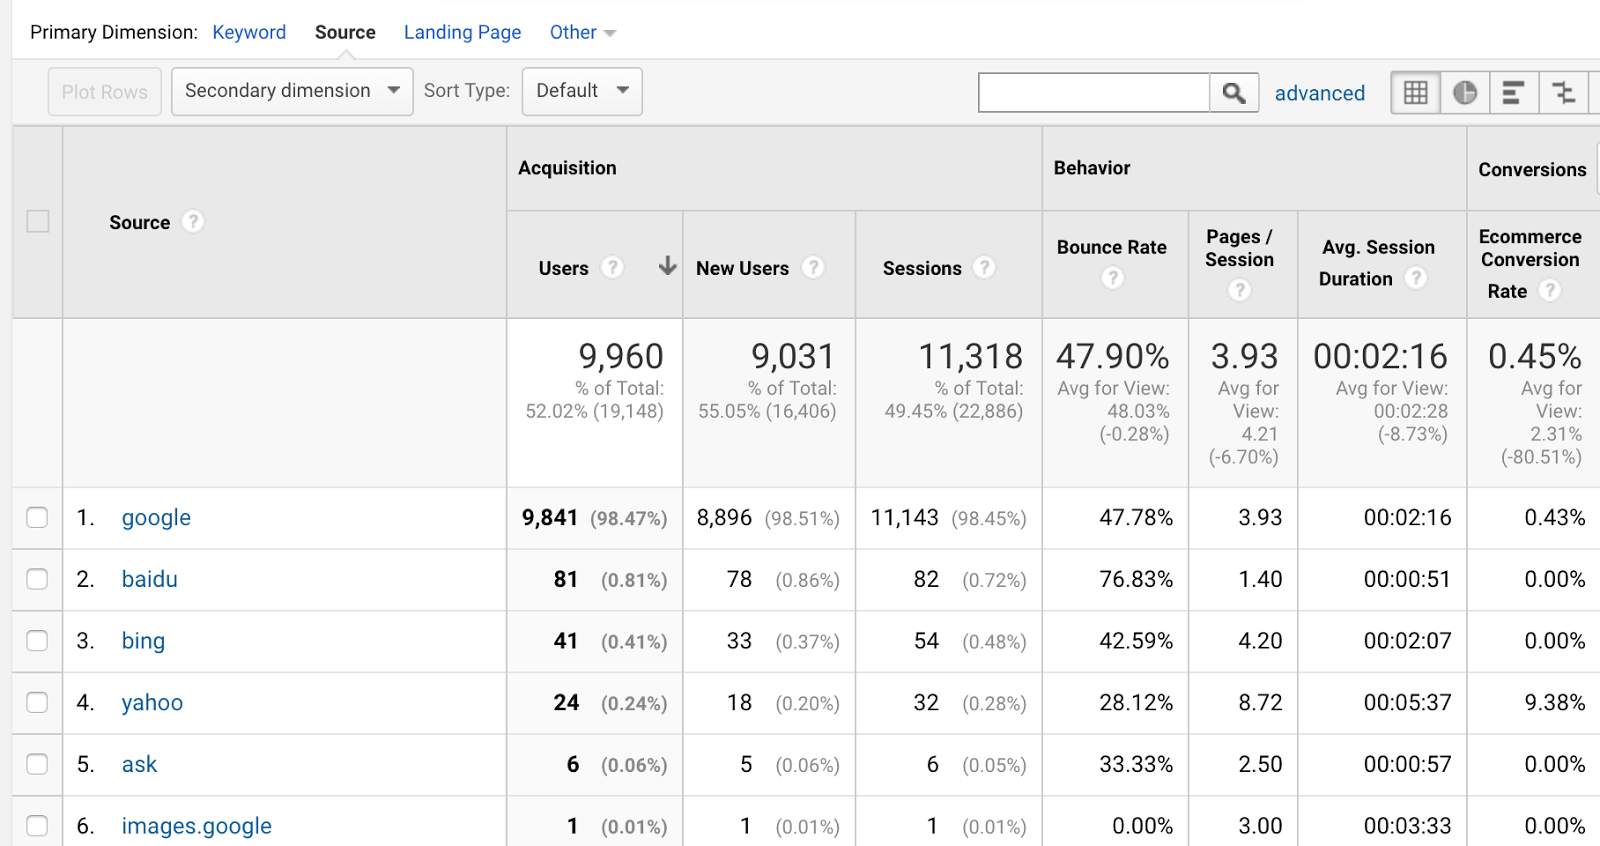Open the google source link
Image resolution: width=1600 pixels, height=846 pixels.
pyautogui.click(x=156, y=517)
